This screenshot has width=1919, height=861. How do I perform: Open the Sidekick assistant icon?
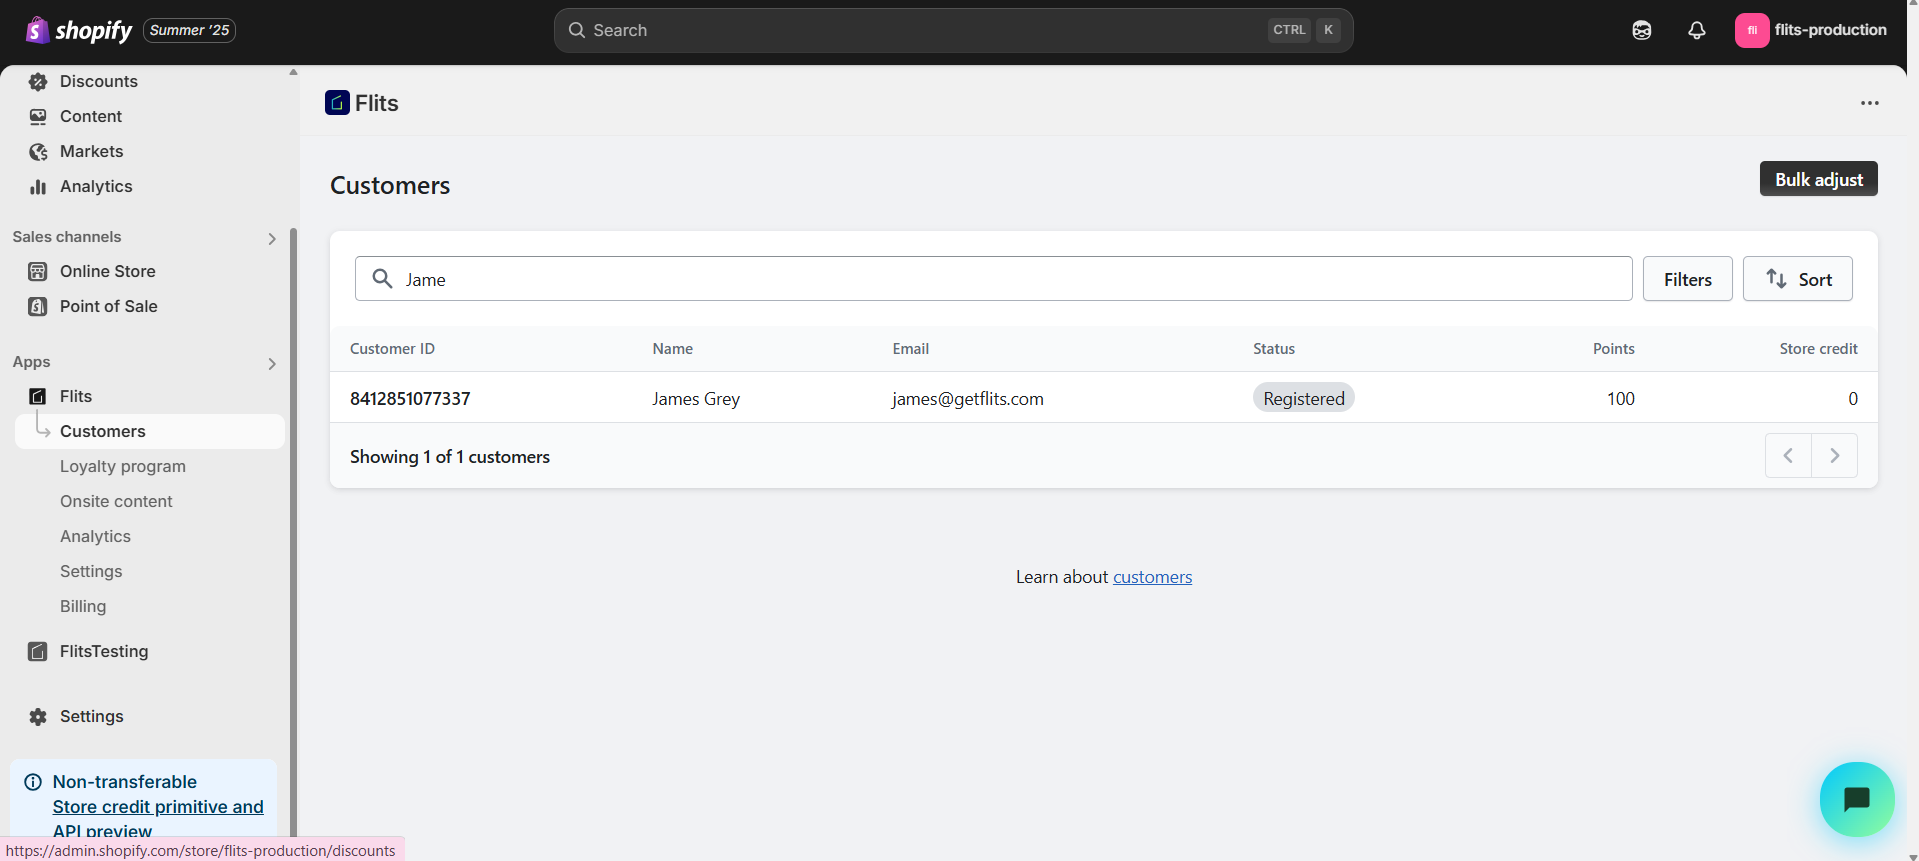pos(1642,30)
